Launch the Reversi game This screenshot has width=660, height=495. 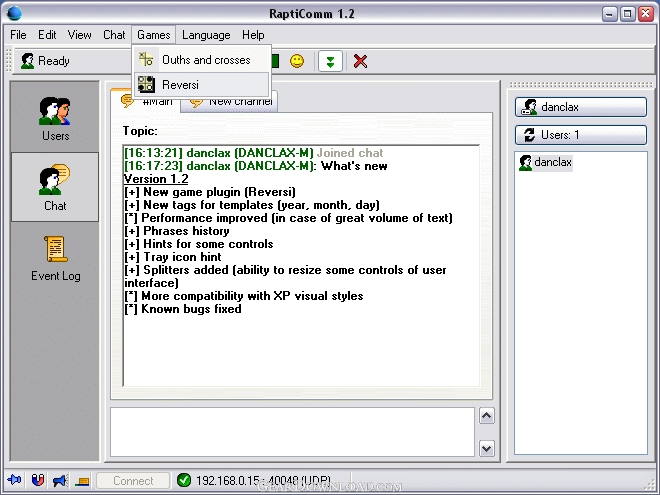click(x=201, y=85)
